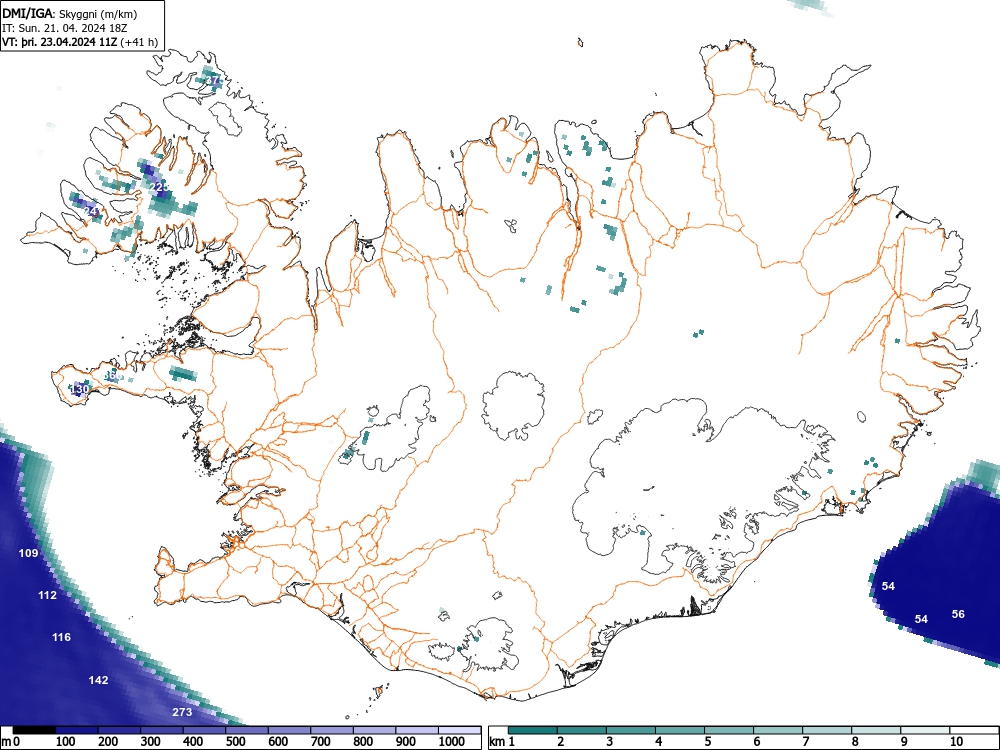The height and width of the screenshot is (750, 1000).
Task: Click the '56' value in southeast sea
Action: pyautogui.click(x=958, y=614)
